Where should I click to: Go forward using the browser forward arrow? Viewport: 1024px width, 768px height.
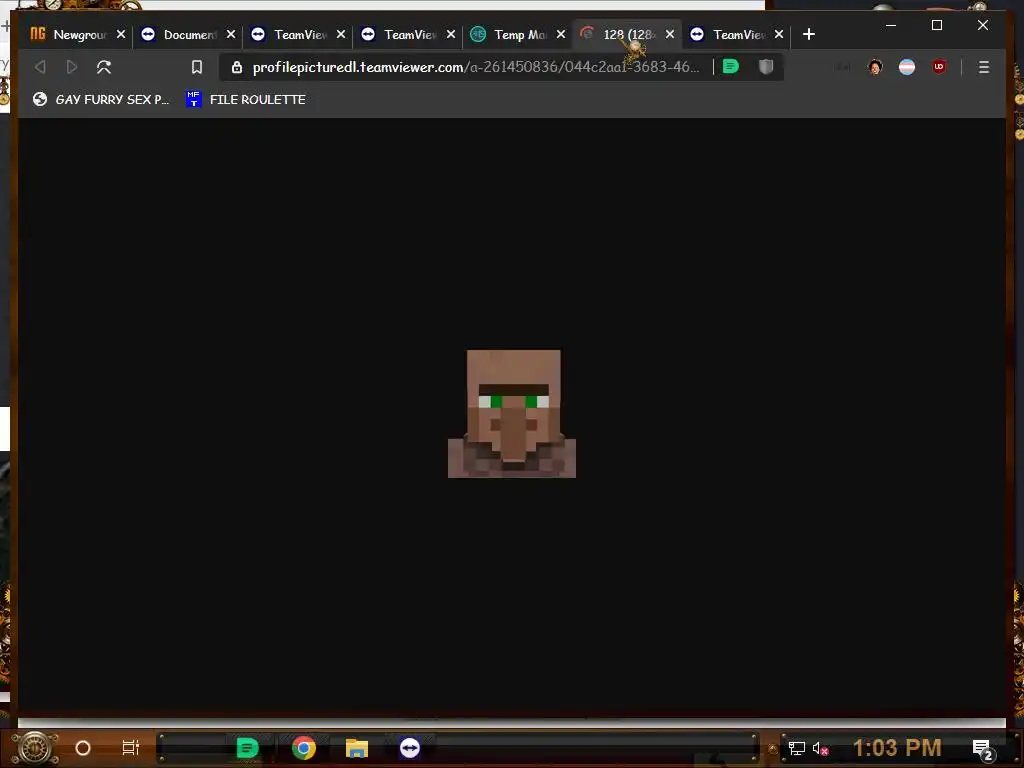pos(72,67)
